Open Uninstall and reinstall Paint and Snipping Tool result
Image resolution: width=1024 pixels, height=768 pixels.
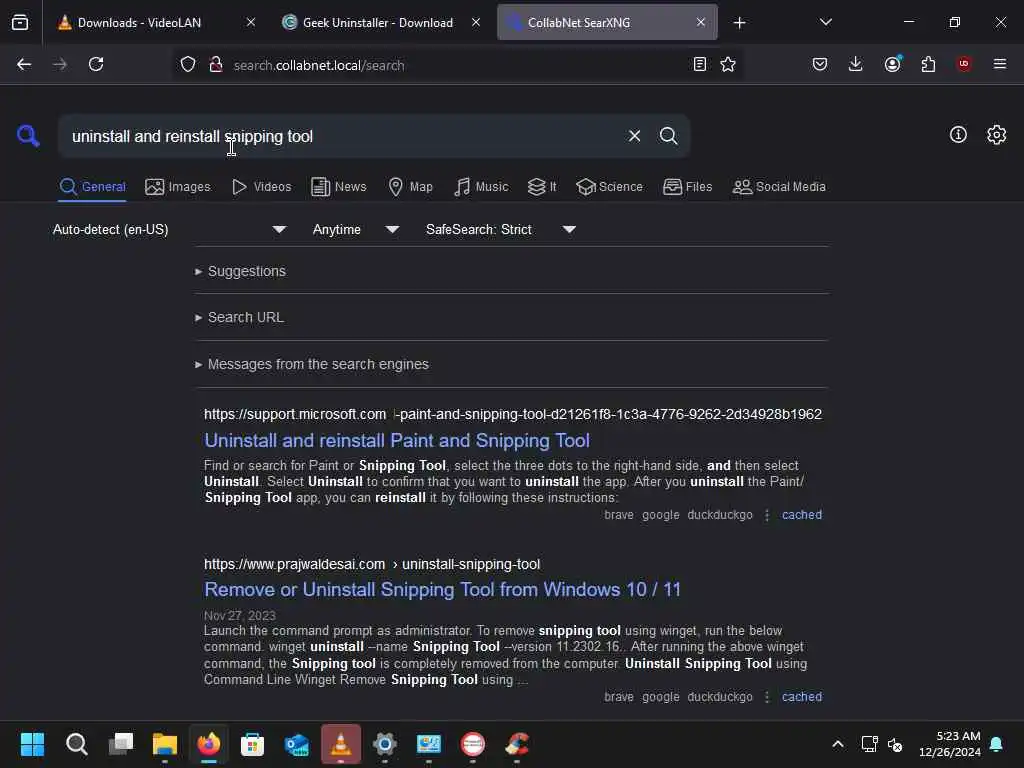point(396,440)
